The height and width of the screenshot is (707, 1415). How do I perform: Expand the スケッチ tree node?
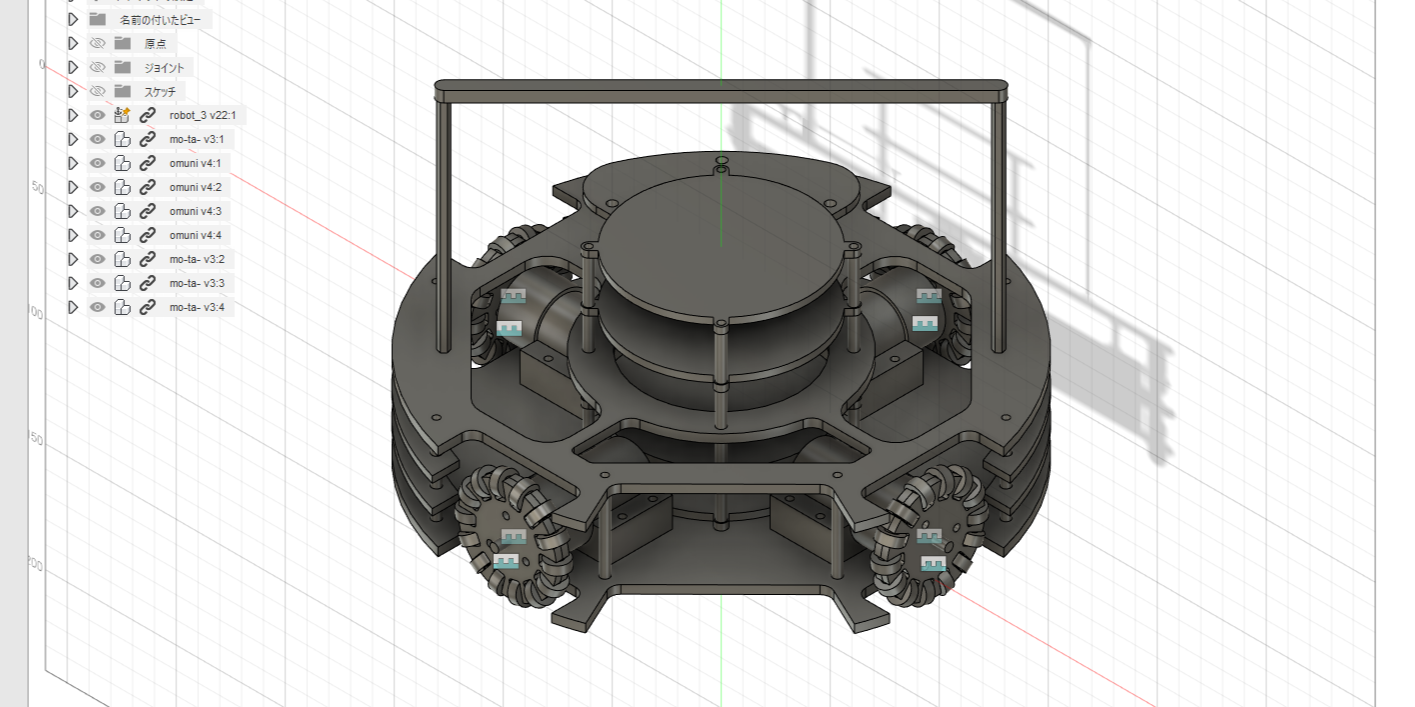pyautogui.click(x=73, y=91)
